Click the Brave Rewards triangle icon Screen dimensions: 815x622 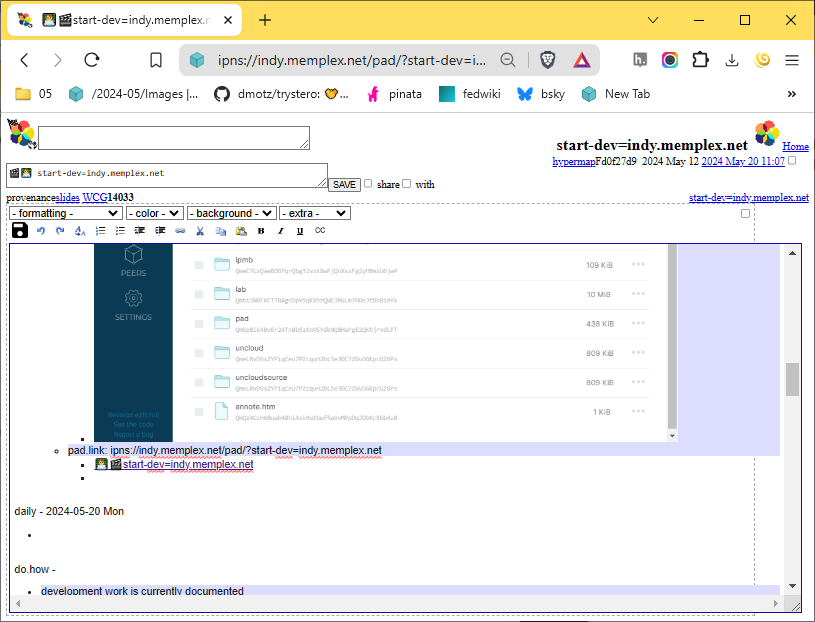pos(582,60)
